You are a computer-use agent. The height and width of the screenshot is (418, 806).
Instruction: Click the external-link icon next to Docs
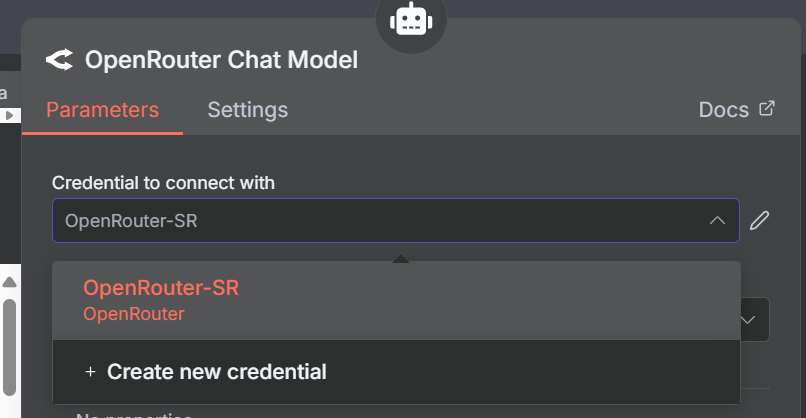pos(766,108)
